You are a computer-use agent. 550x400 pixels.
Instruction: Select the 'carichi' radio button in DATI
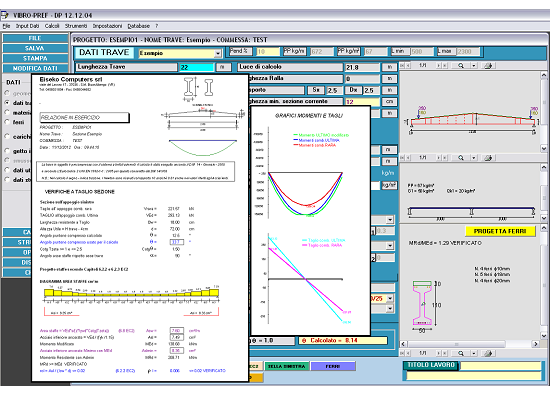coord(7,136)
